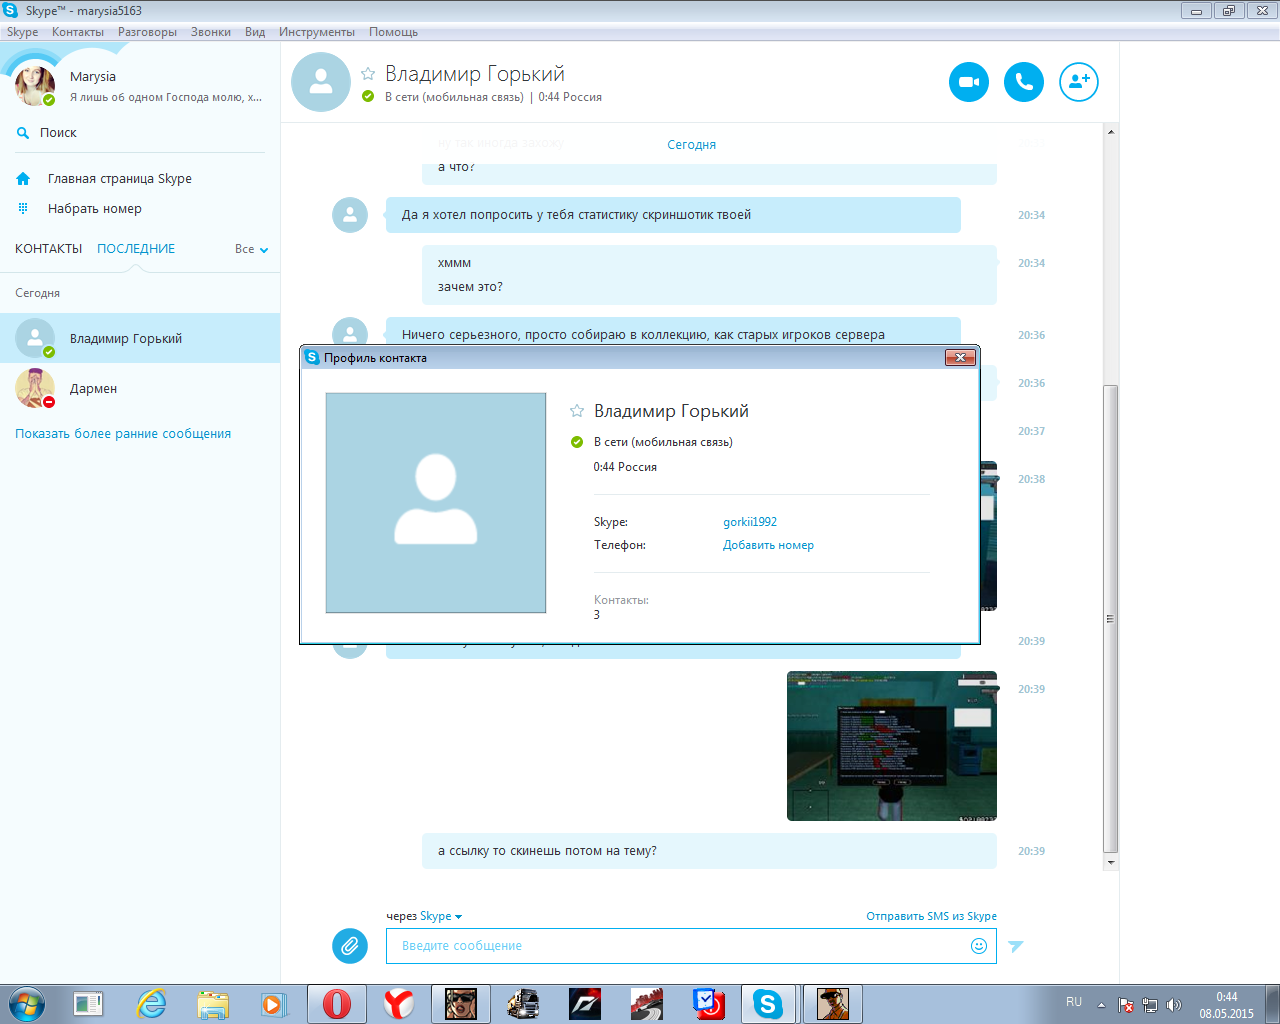Open Opera browser from the taskbar

click(x=336, y=1004)
